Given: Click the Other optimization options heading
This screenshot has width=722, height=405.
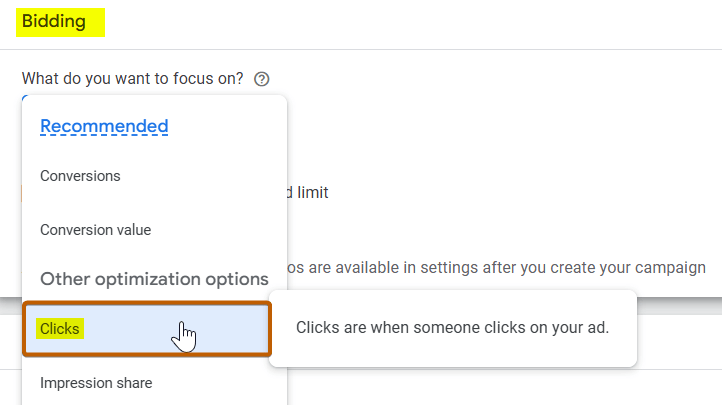Looking at the screenshot, I should coord(154,279).
